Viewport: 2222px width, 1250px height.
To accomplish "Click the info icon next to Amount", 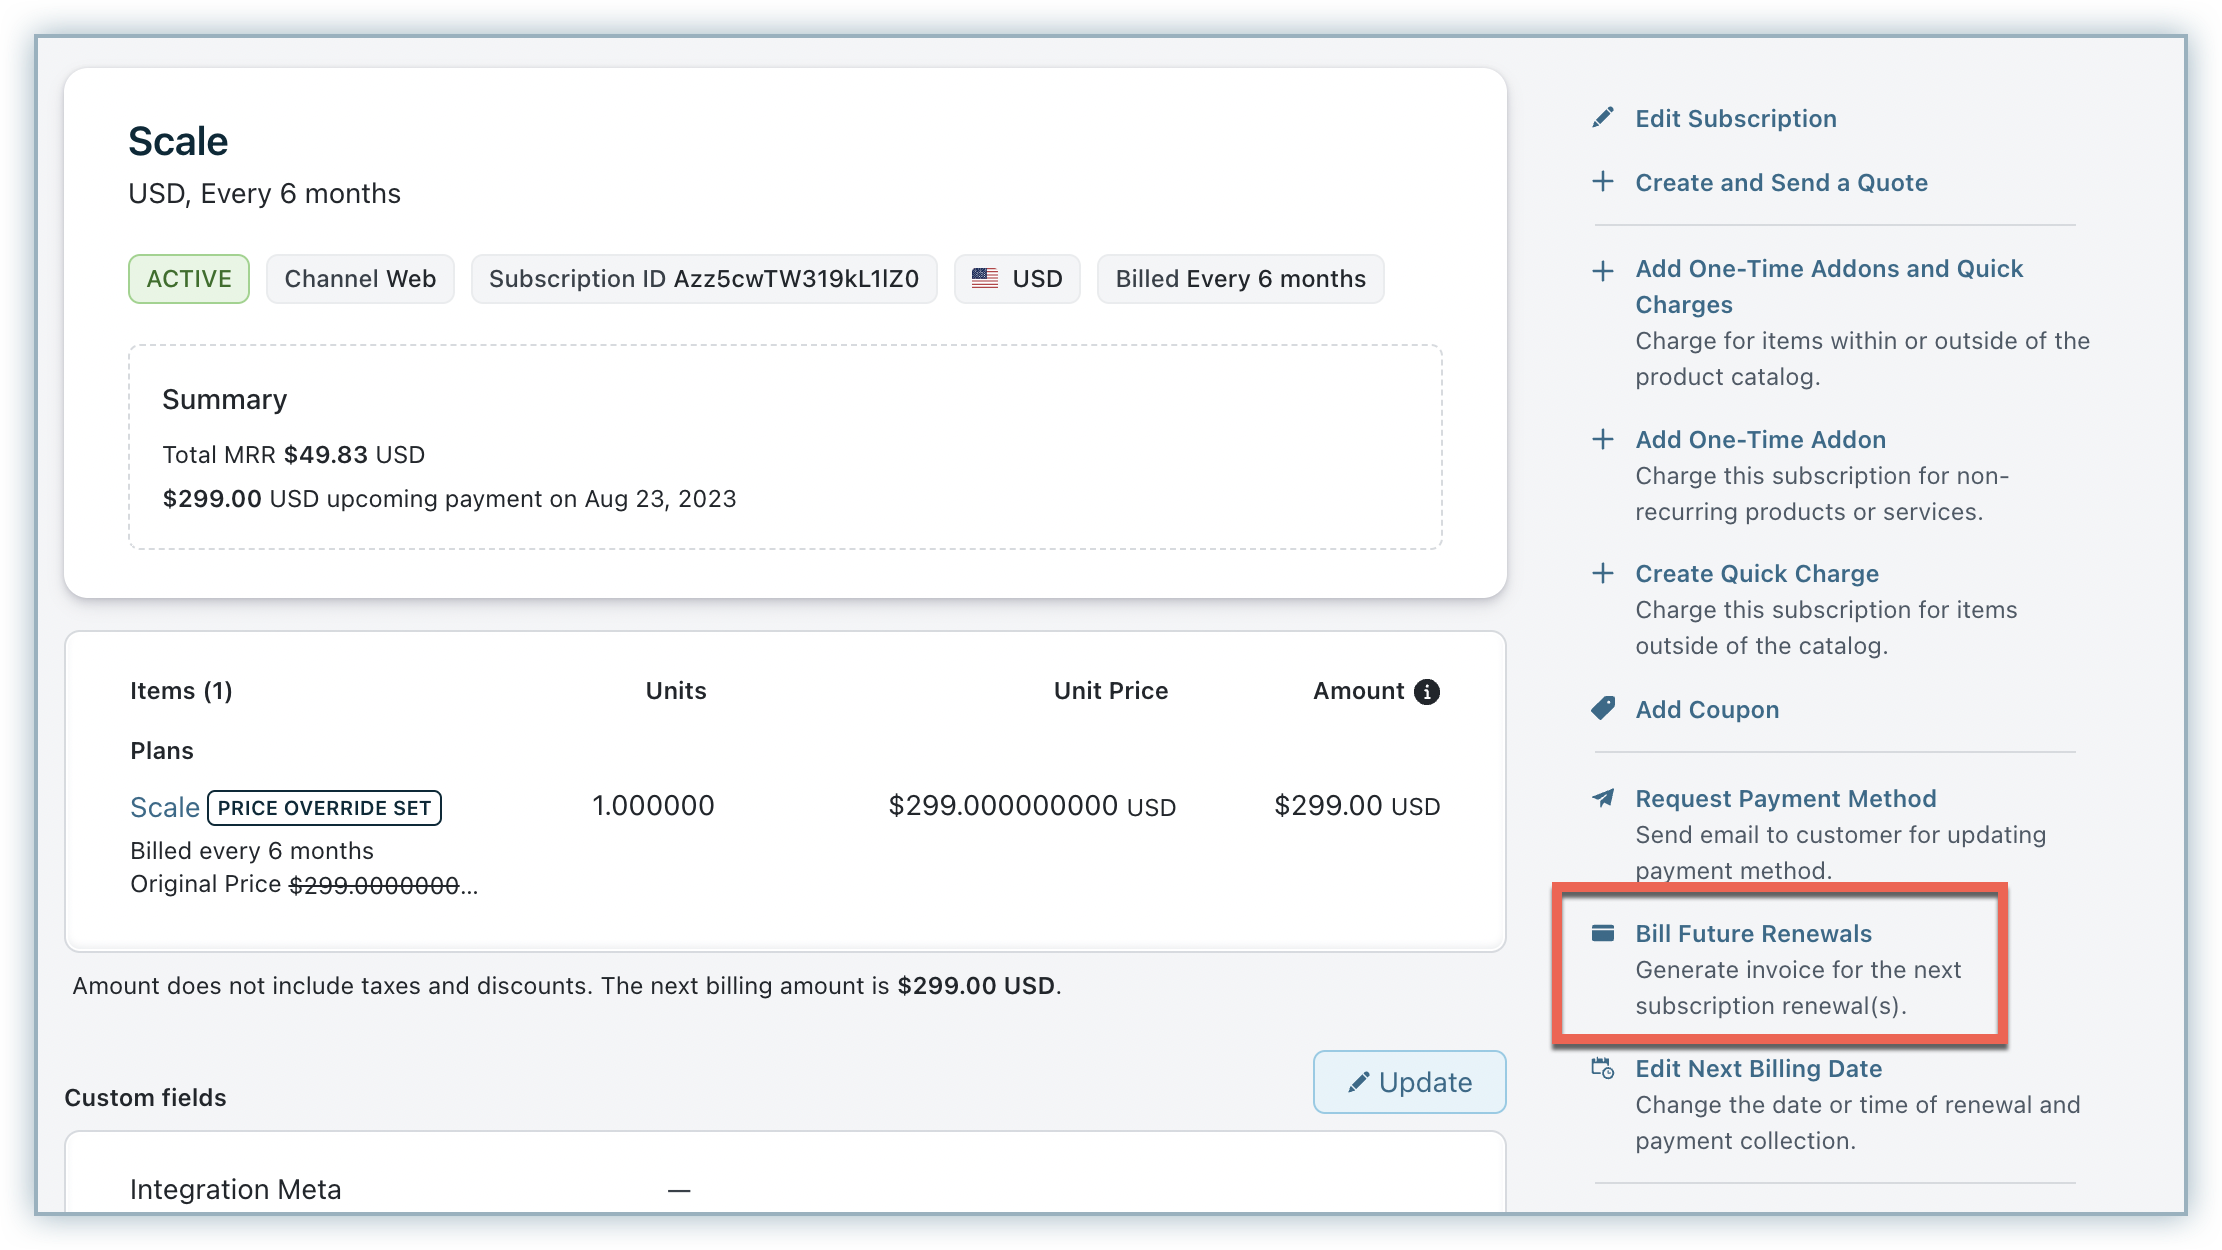I will pyautogui.click(x=1427, y=691).
